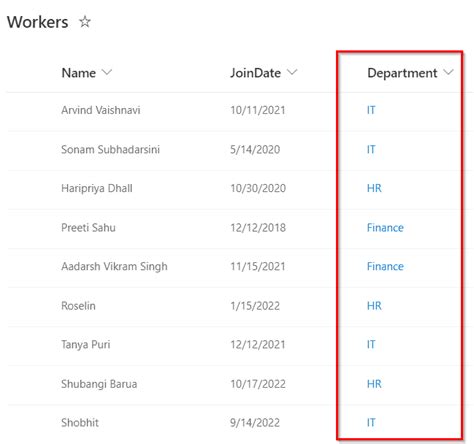Favorite the Workers list with star icon

[85, 22]
